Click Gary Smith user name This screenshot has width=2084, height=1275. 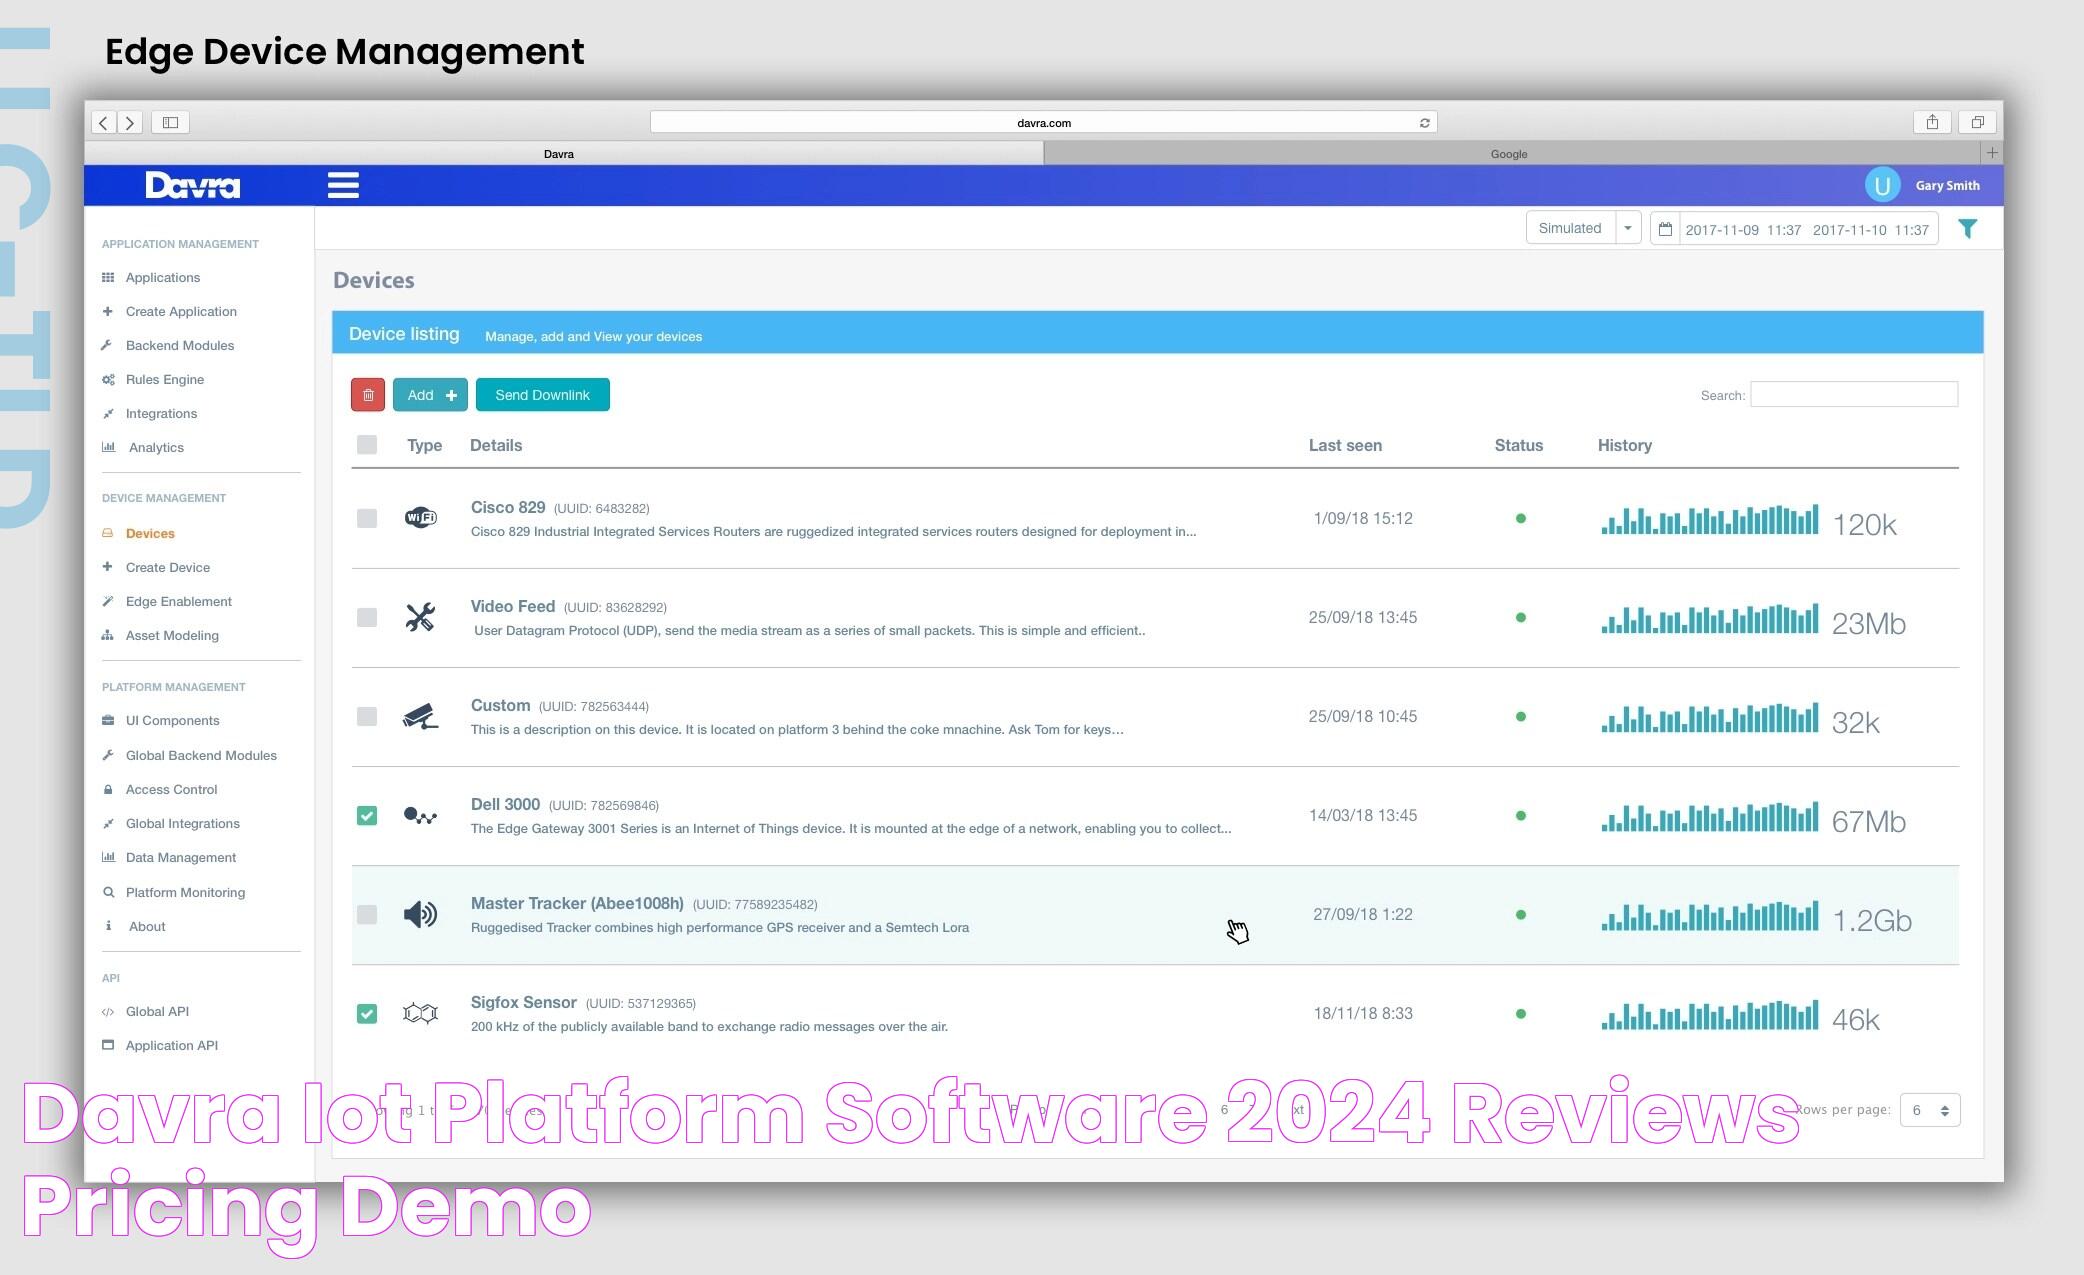(1947, 185)
